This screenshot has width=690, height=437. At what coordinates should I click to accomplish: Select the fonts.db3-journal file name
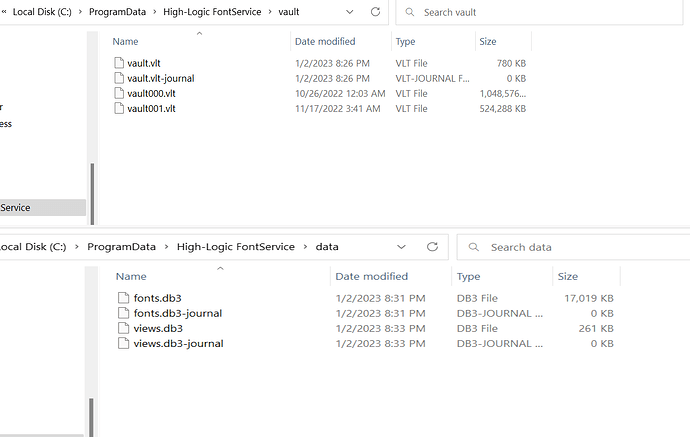pyautogui.click(x=178, y=313)
